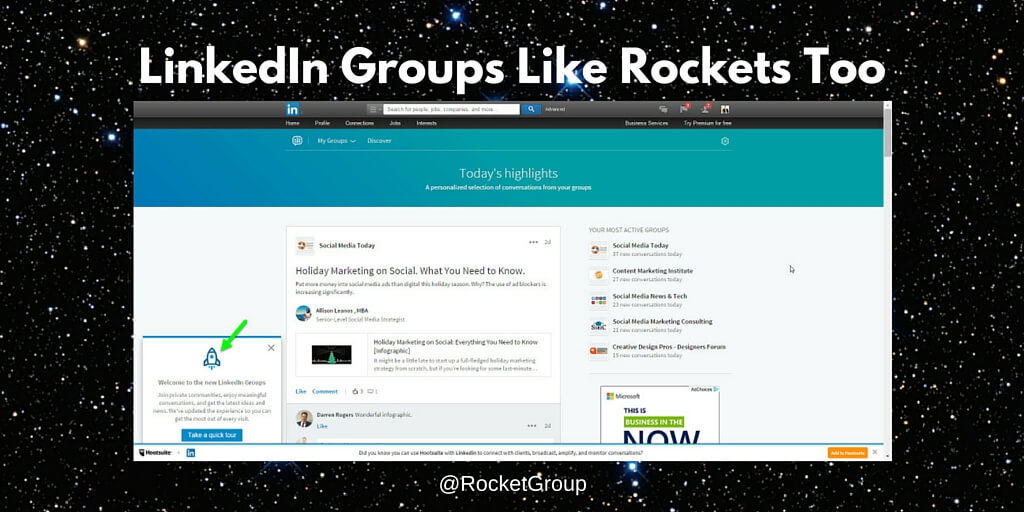Image resolution: width=1024 pixels, height=512 pixels.
Task: Expand the My Groups dropdown
Action: pyautogui.click(x=336, y=141)
